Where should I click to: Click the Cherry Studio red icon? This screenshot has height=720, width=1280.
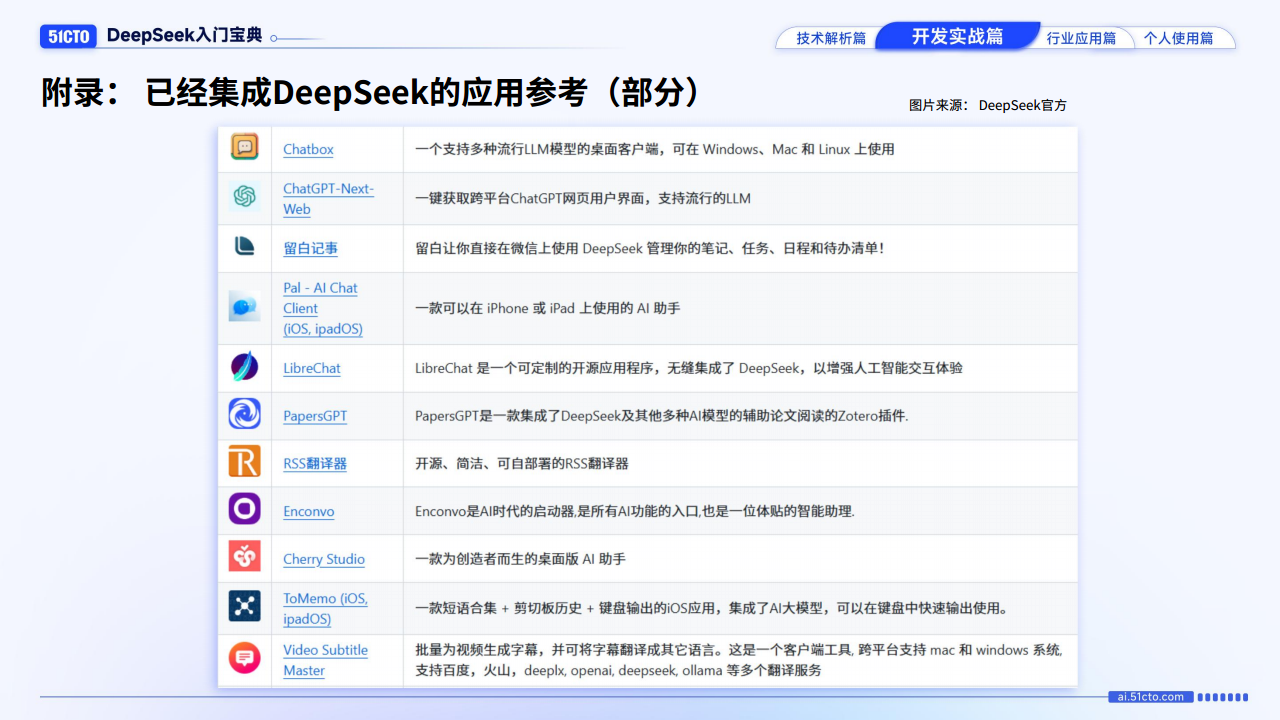pyautogui.click(x=244, y=556)
